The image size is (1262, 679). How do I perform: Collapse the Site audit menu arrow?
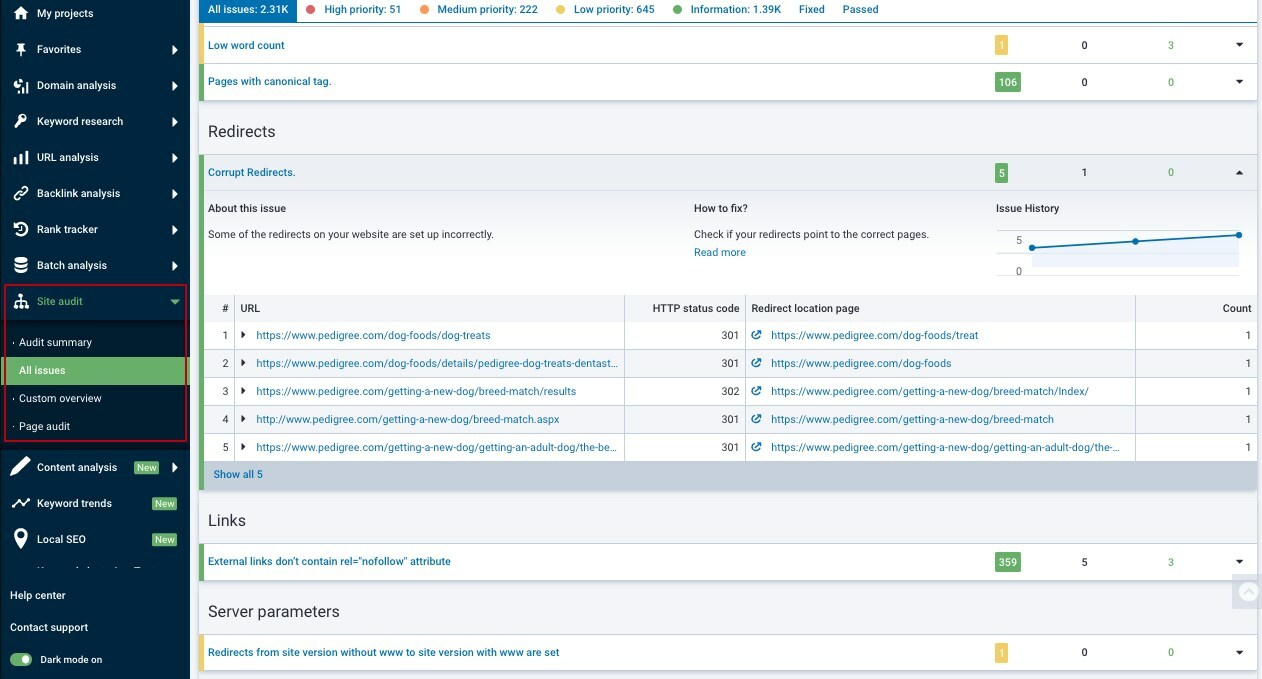175,301
